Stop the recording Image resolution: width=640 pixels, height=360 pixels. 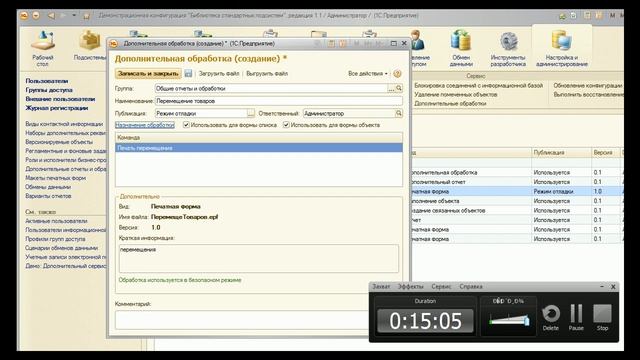coord(602,317)
